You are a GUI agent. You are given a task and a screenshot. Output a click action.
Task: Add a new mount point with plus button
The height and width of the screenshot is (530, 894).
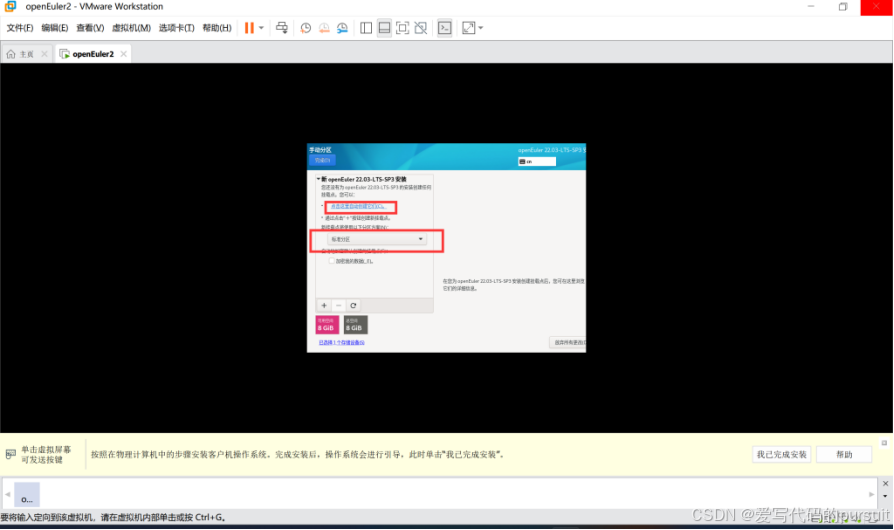pyautogui.click(x=324, y=305)
